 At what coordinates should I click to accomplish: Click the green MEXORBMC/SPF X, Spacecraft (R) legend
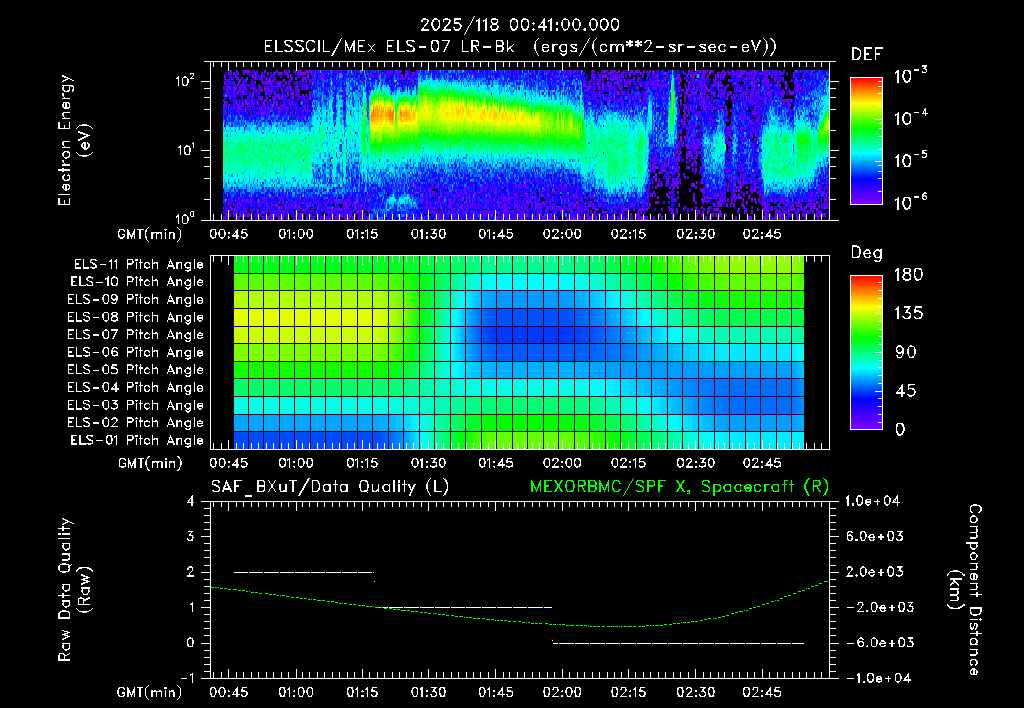click(x=679, y=487)
